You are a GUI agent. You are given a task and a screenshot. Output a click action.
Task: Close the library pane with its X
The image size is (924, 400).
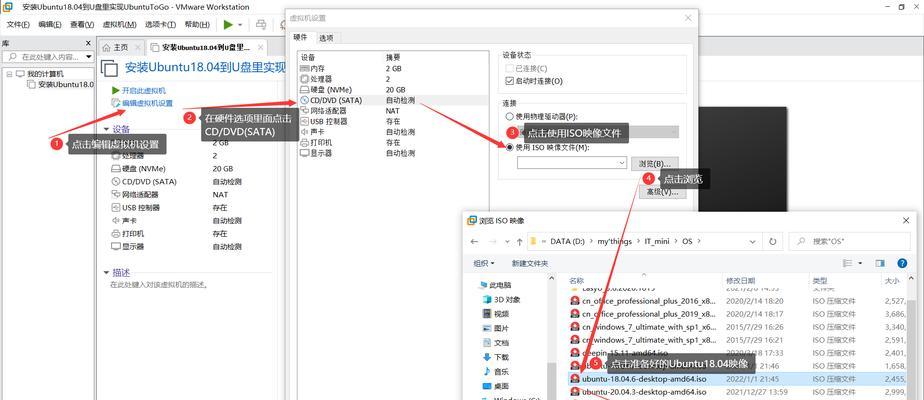coord(88,43)
